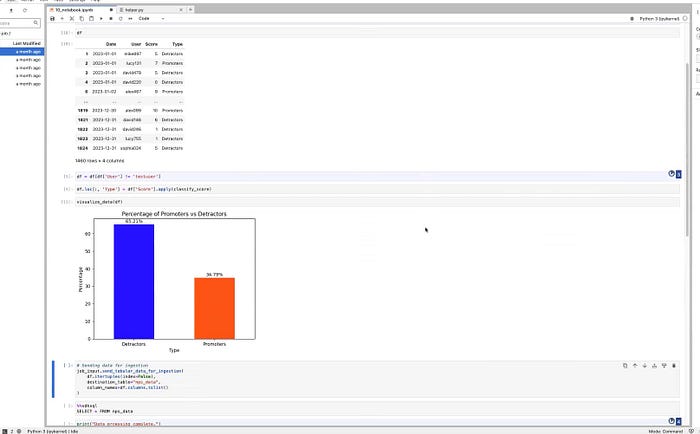Click the SELECT * FROM nps_data cell
700x434 pixels.
point(377,409)
